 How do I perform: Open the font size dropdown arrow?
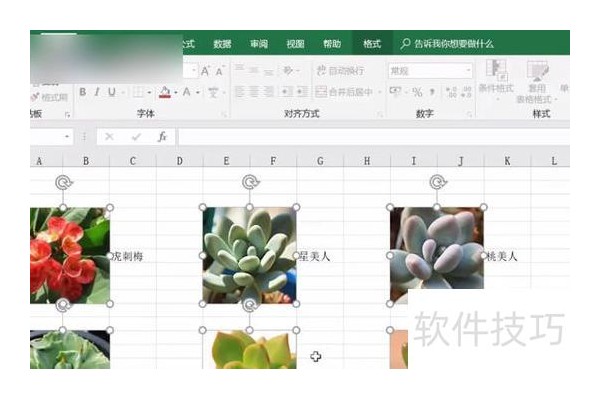tap(194, 70)
